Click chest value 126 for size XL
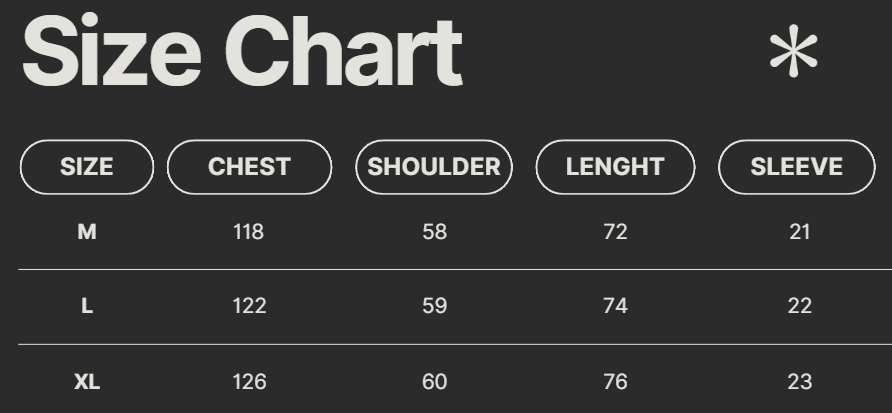The image size is (892, 413). (249, 381)
